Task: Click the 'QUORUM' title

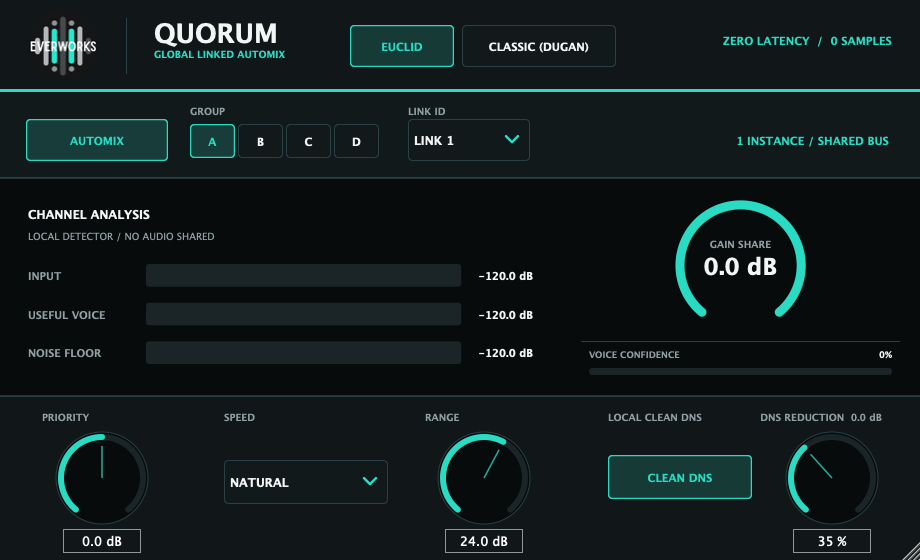Action: coord(215,33)
